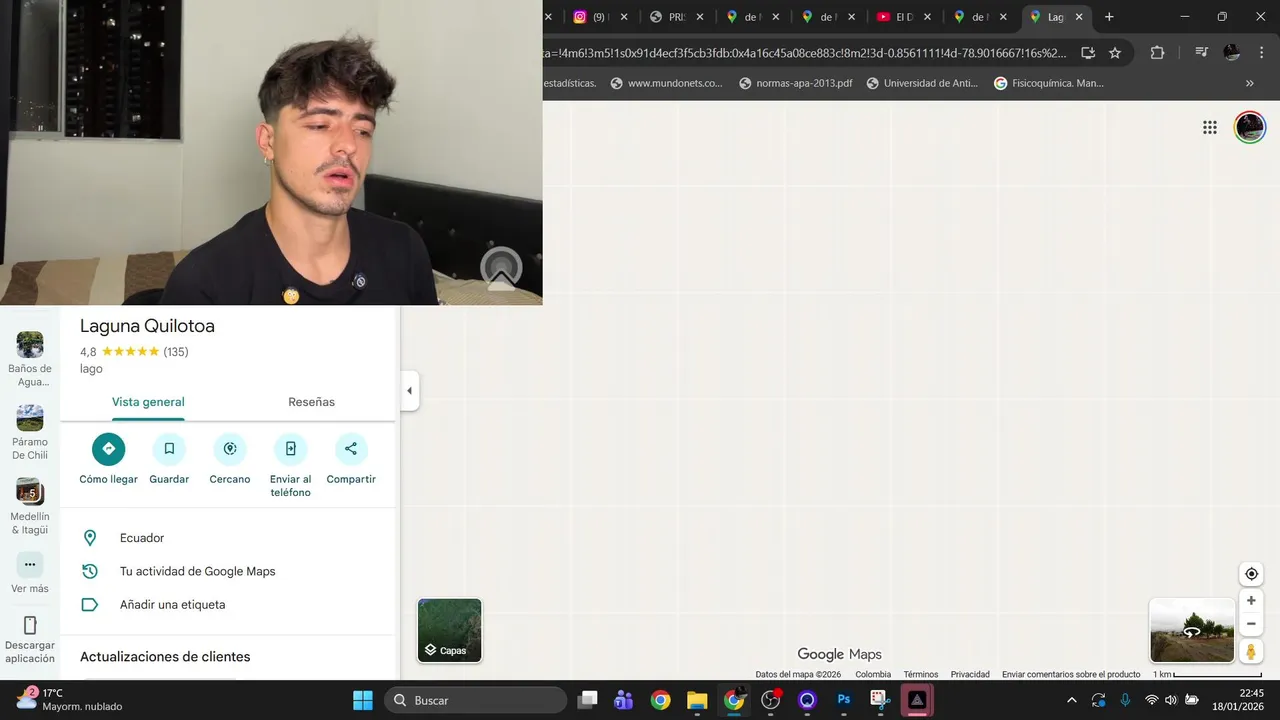
Task: Click the Laguna Quilotoa title
Action: tap(147, 326)
